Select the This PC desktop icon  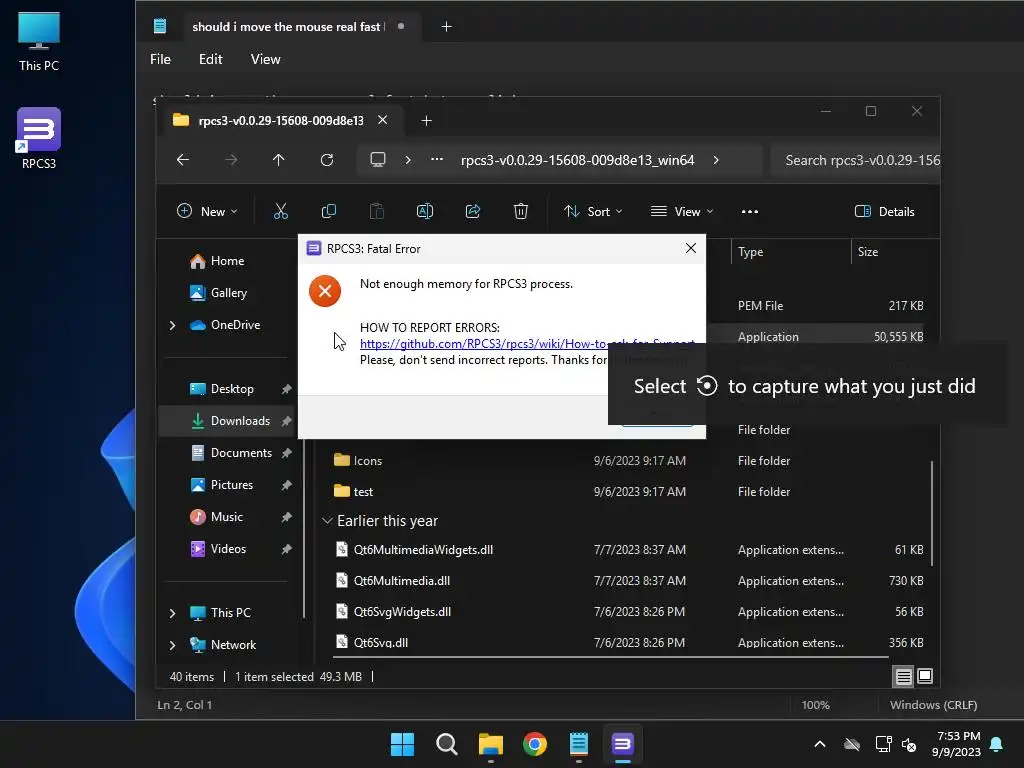(39, 41)
